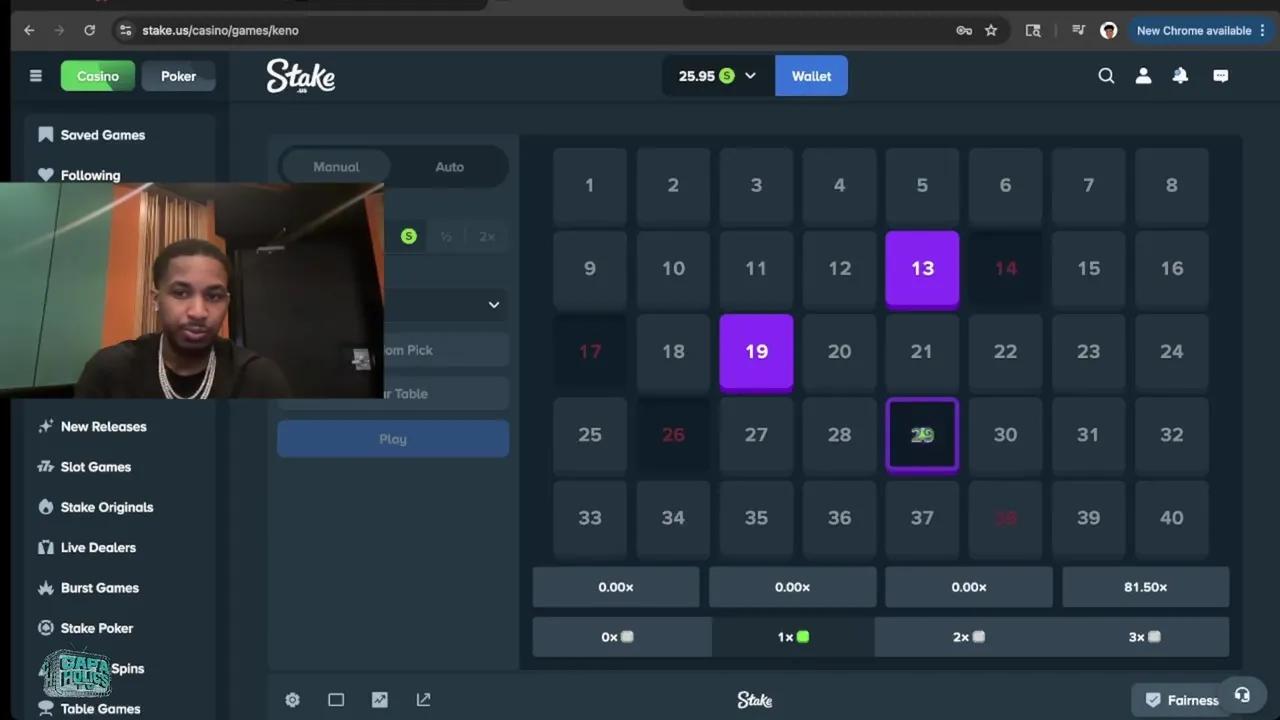Viewport: 1280px width, 720px height.
Task: Click the search magnifier icon
Action: pos(1106,76)
